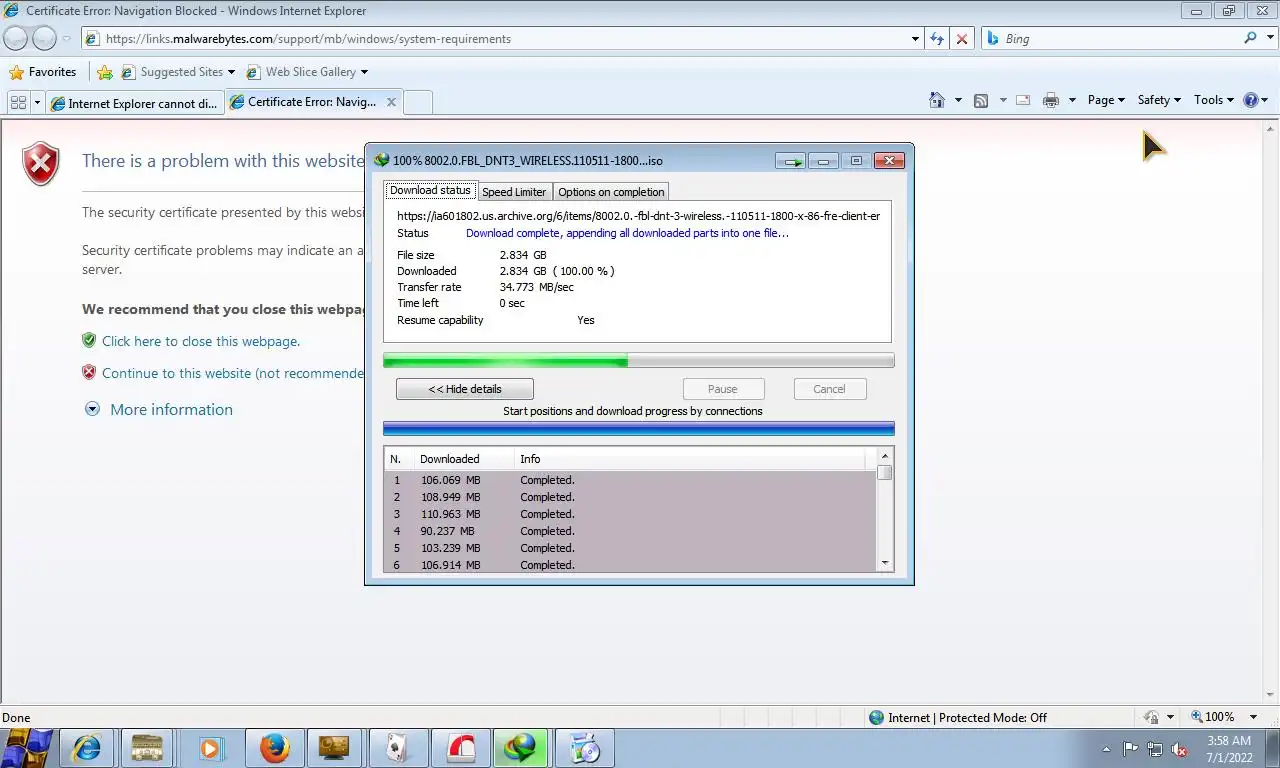Click here to close this webpage link
This screenshot has width=1280, height=768.
pyautogui.click(x=201, y=341)
